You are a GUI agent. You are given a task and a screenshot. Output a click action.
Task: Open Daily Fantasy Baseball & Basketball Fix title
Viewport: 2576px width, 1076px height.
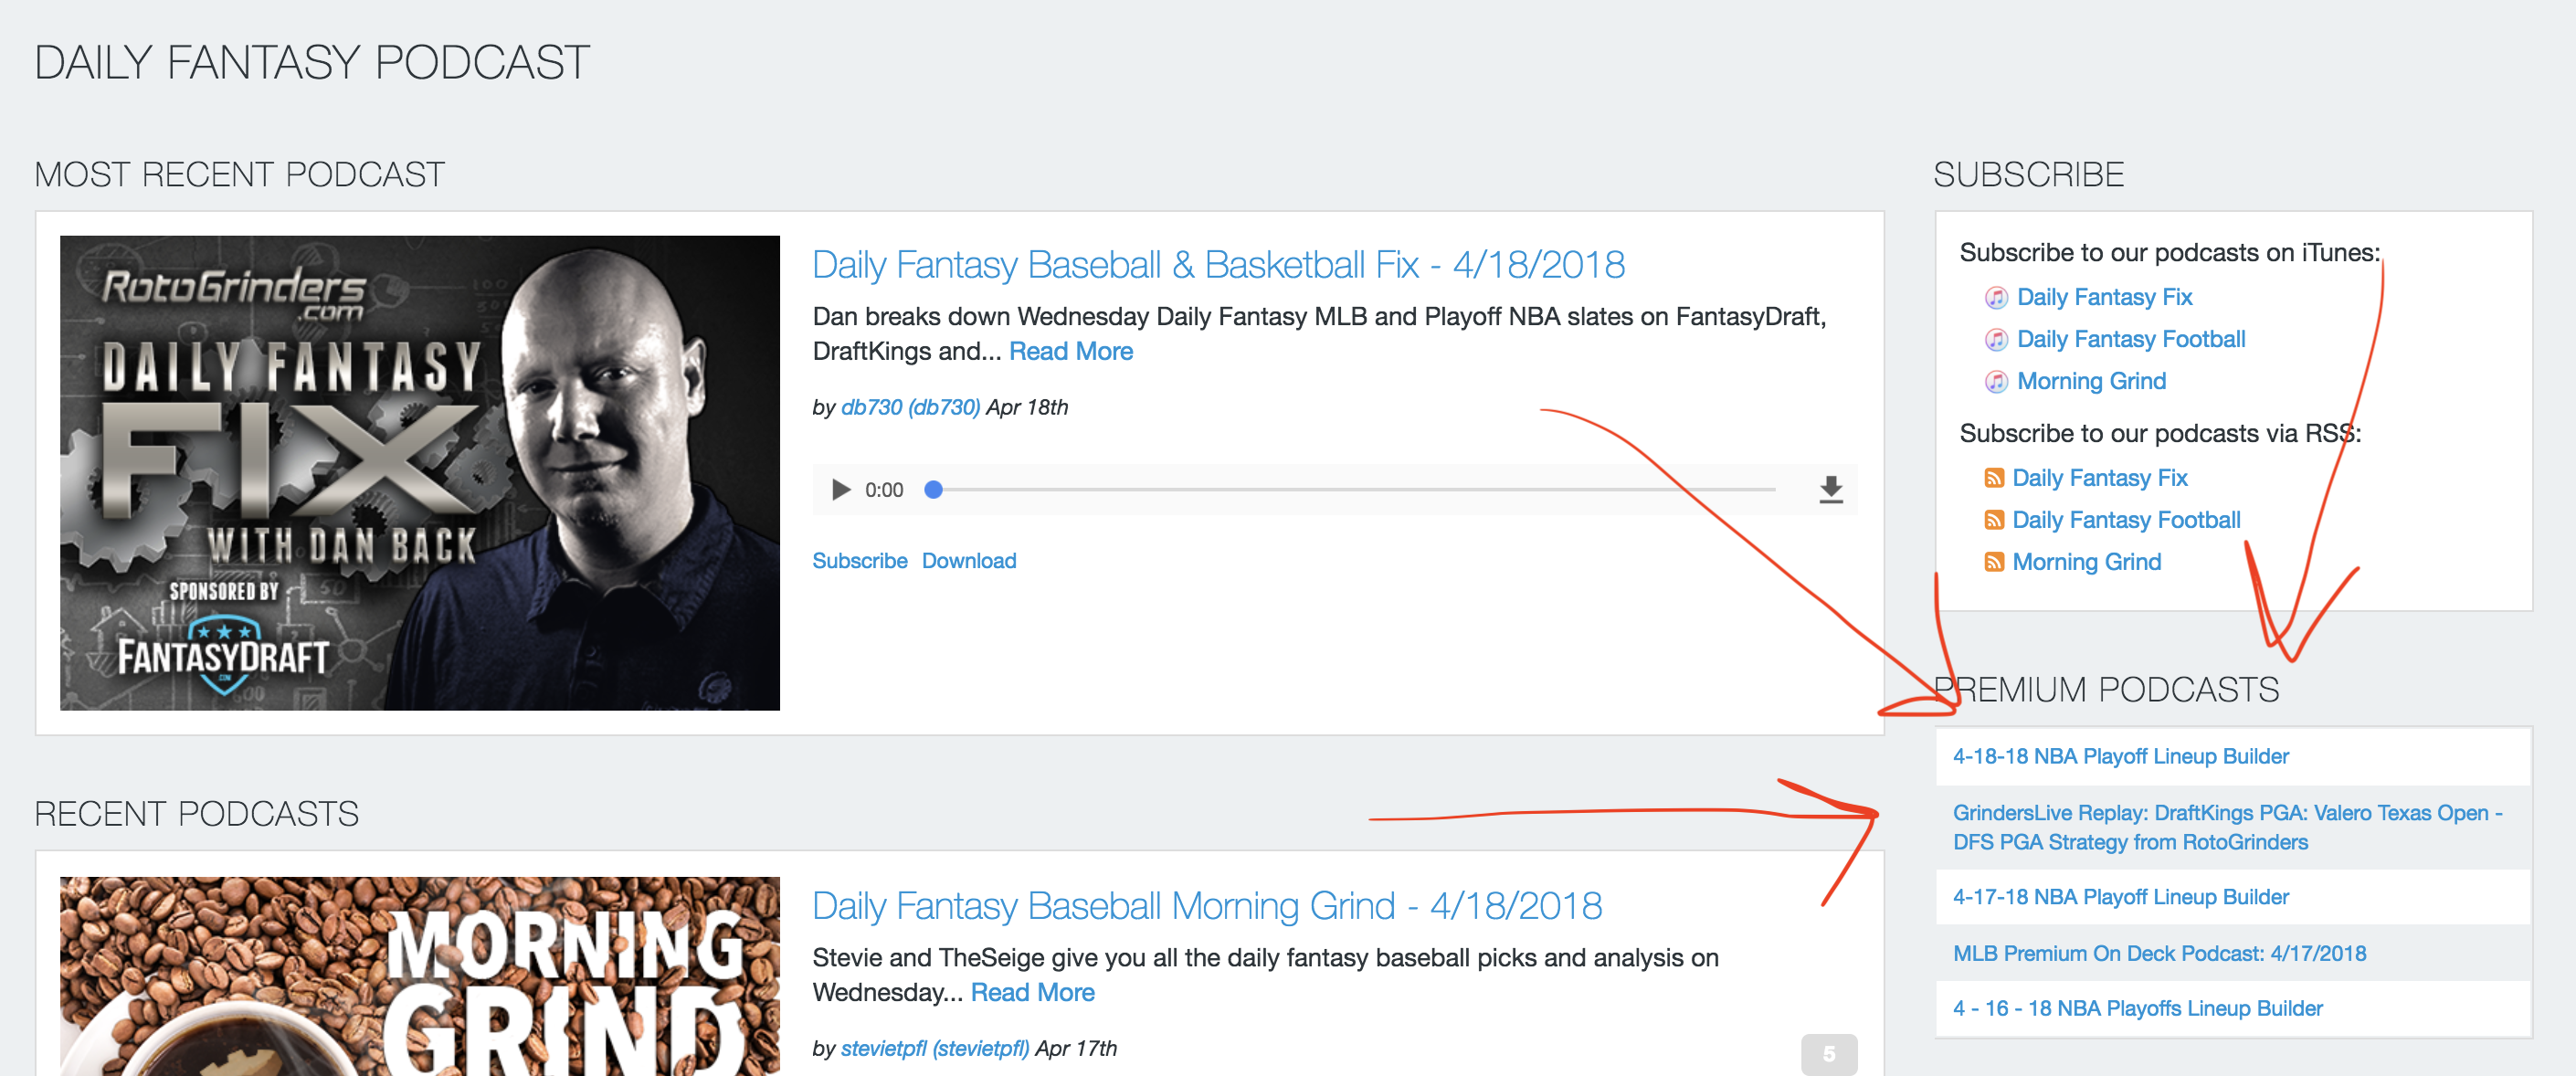[x=1217, y=265]
